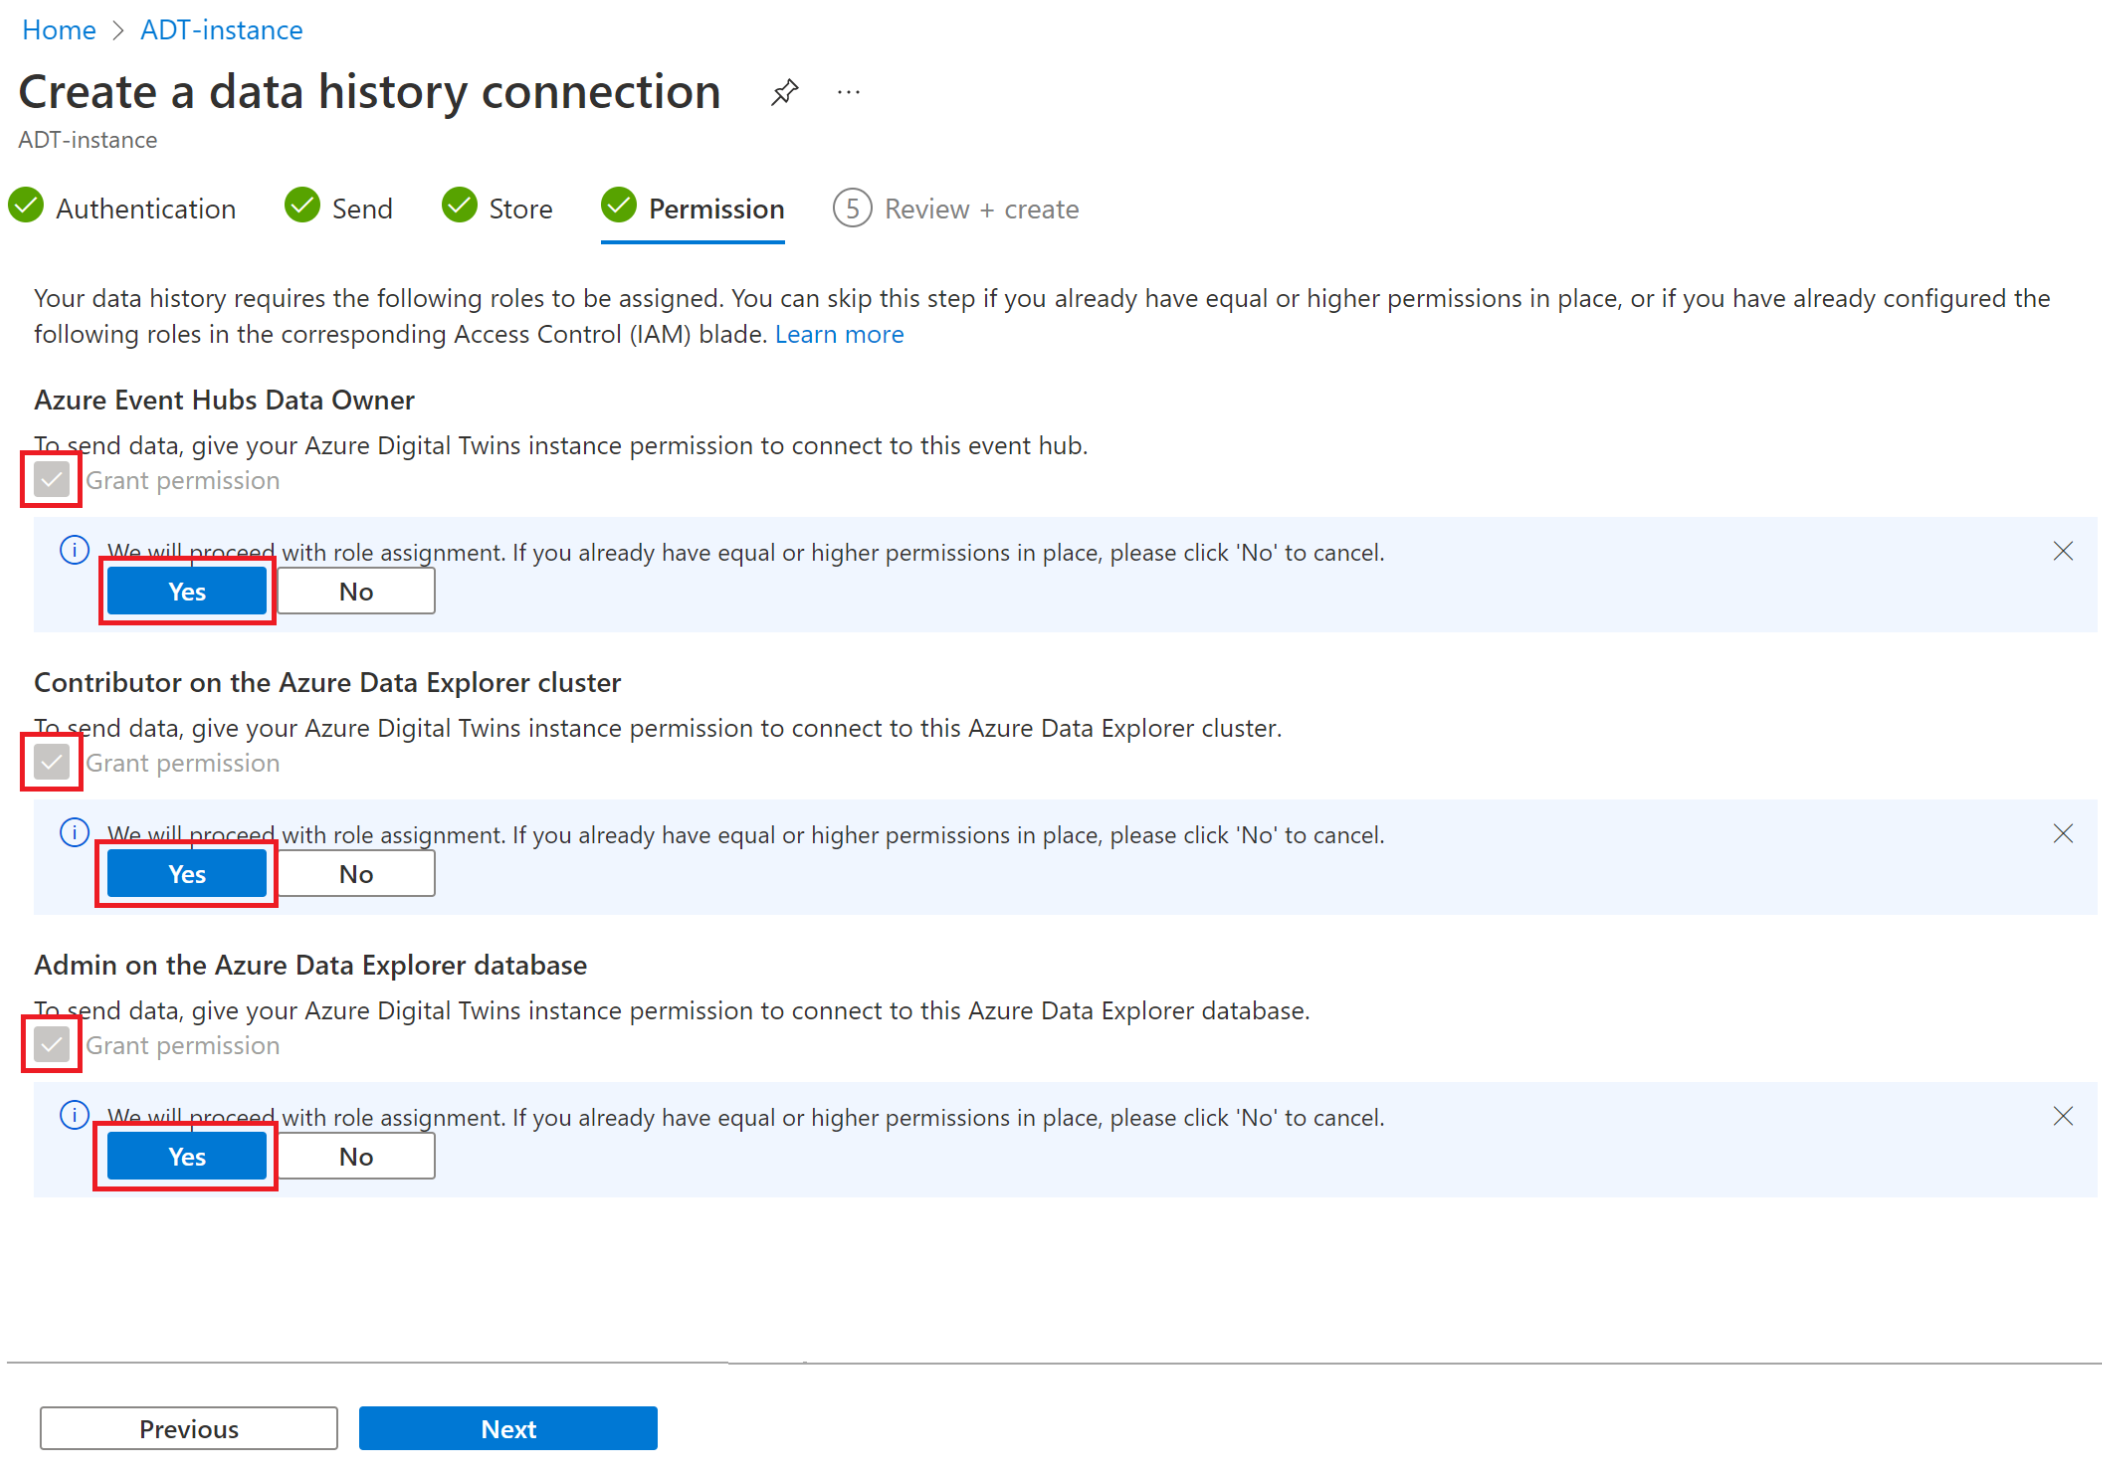Screen dimensions: 2102x1463
Task: Open the Review + create step tab
Action: tap(956, 208)
